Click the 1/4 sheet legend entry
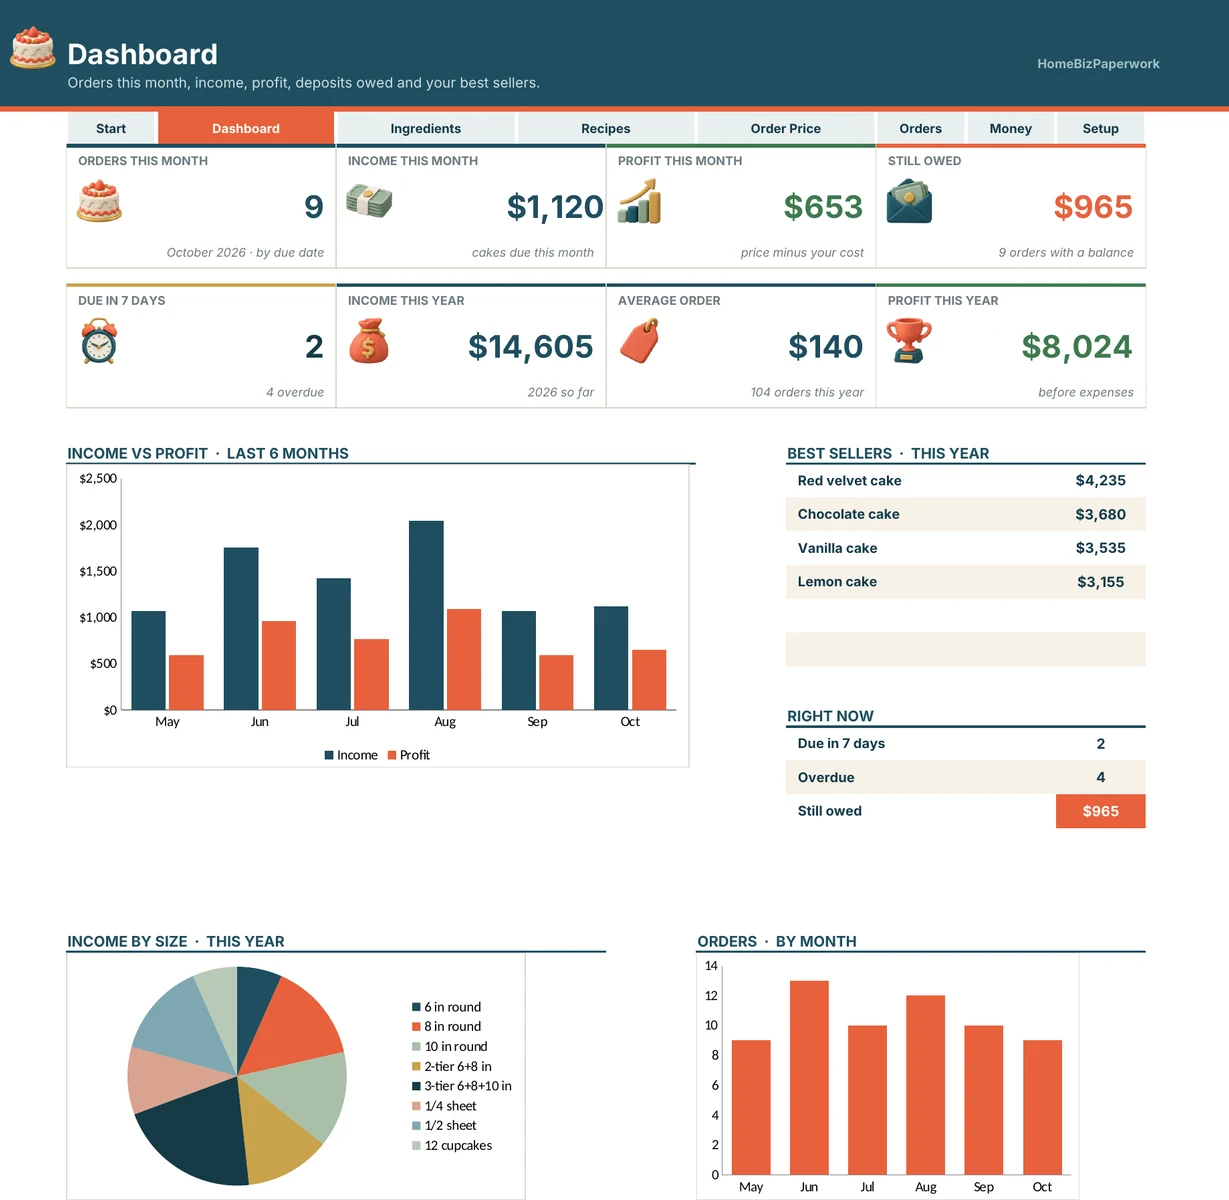 445,1106
